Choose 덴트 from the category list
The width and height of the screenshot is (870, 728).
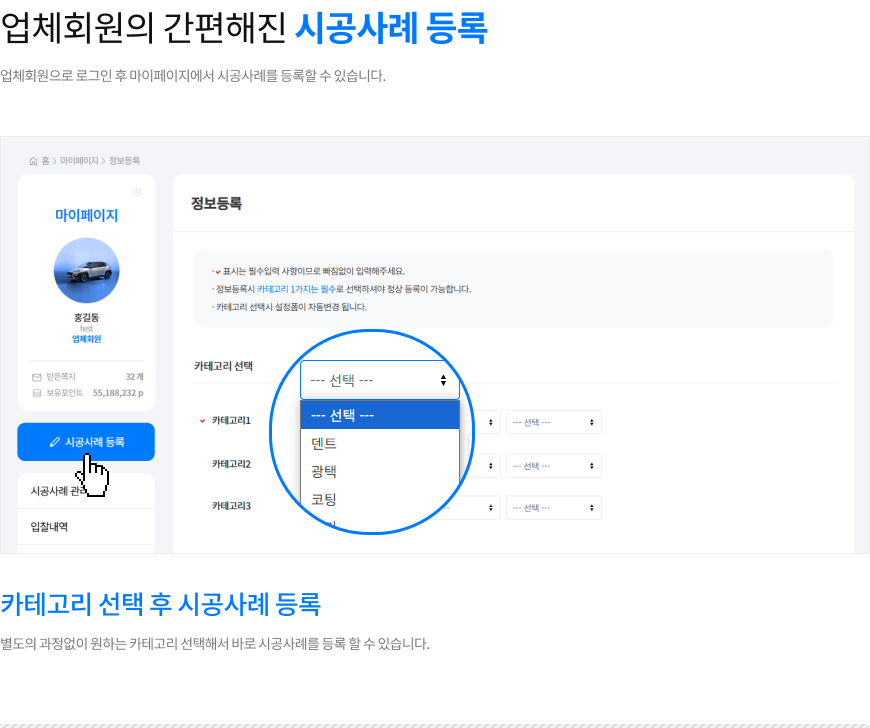click(380, 443)
